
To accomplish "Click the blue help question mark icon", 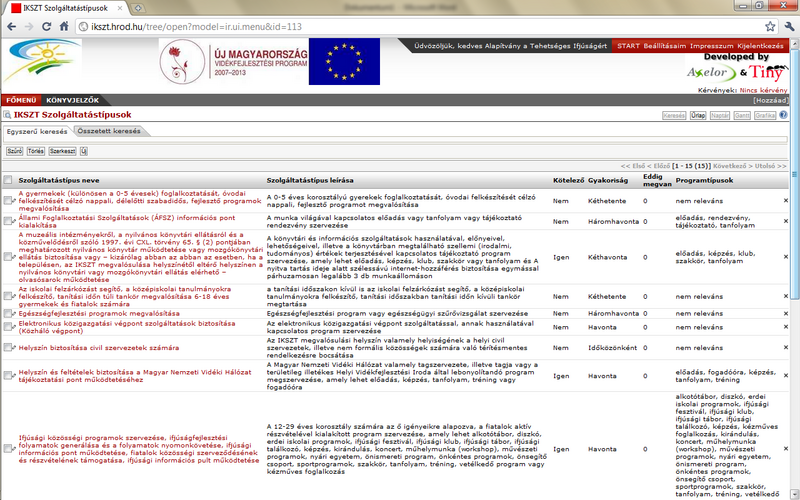I will pyautogui.click(x=783, y=115).
